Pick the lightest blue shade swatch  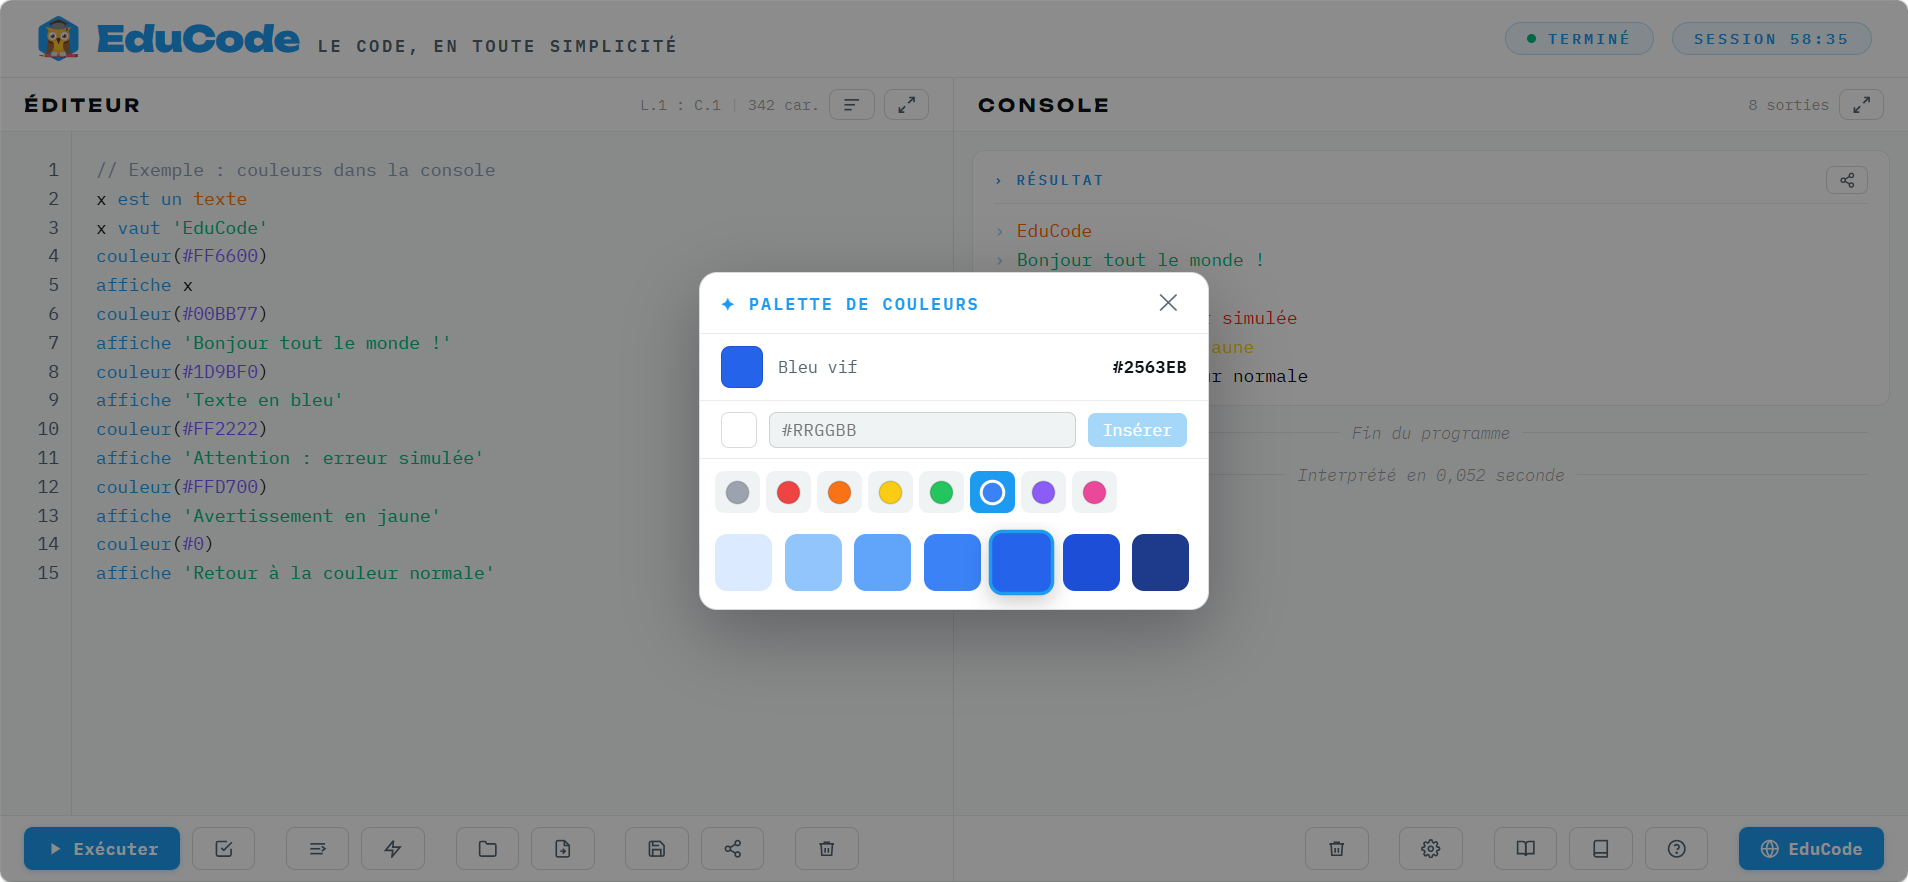pos(743,562)
